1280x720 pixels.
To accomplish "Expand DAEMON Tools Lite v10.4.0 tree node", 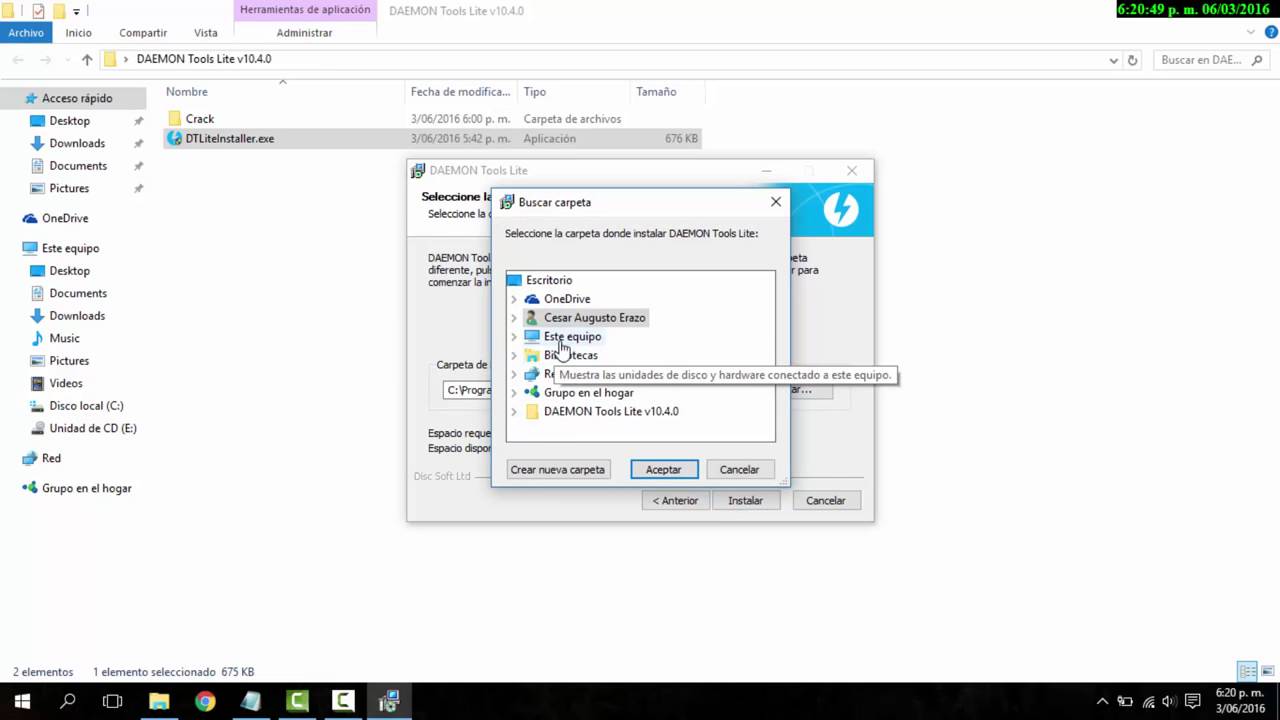I will point(514,412).
